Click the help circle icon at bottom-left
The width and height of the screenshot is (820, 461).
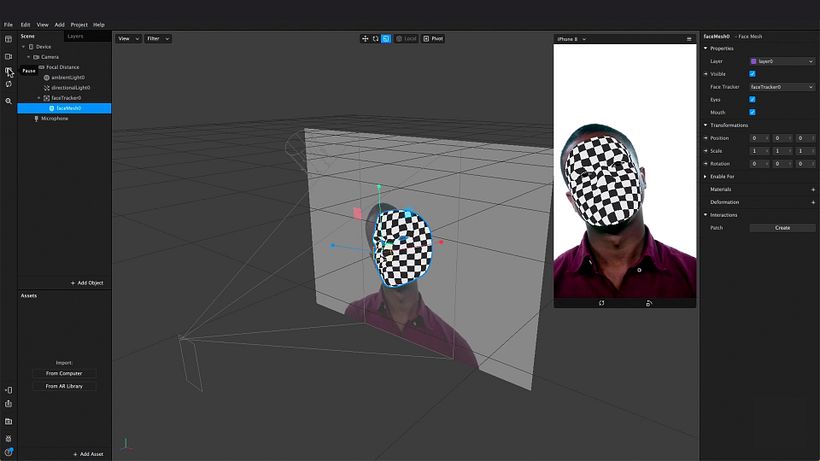tap(8, 452)
